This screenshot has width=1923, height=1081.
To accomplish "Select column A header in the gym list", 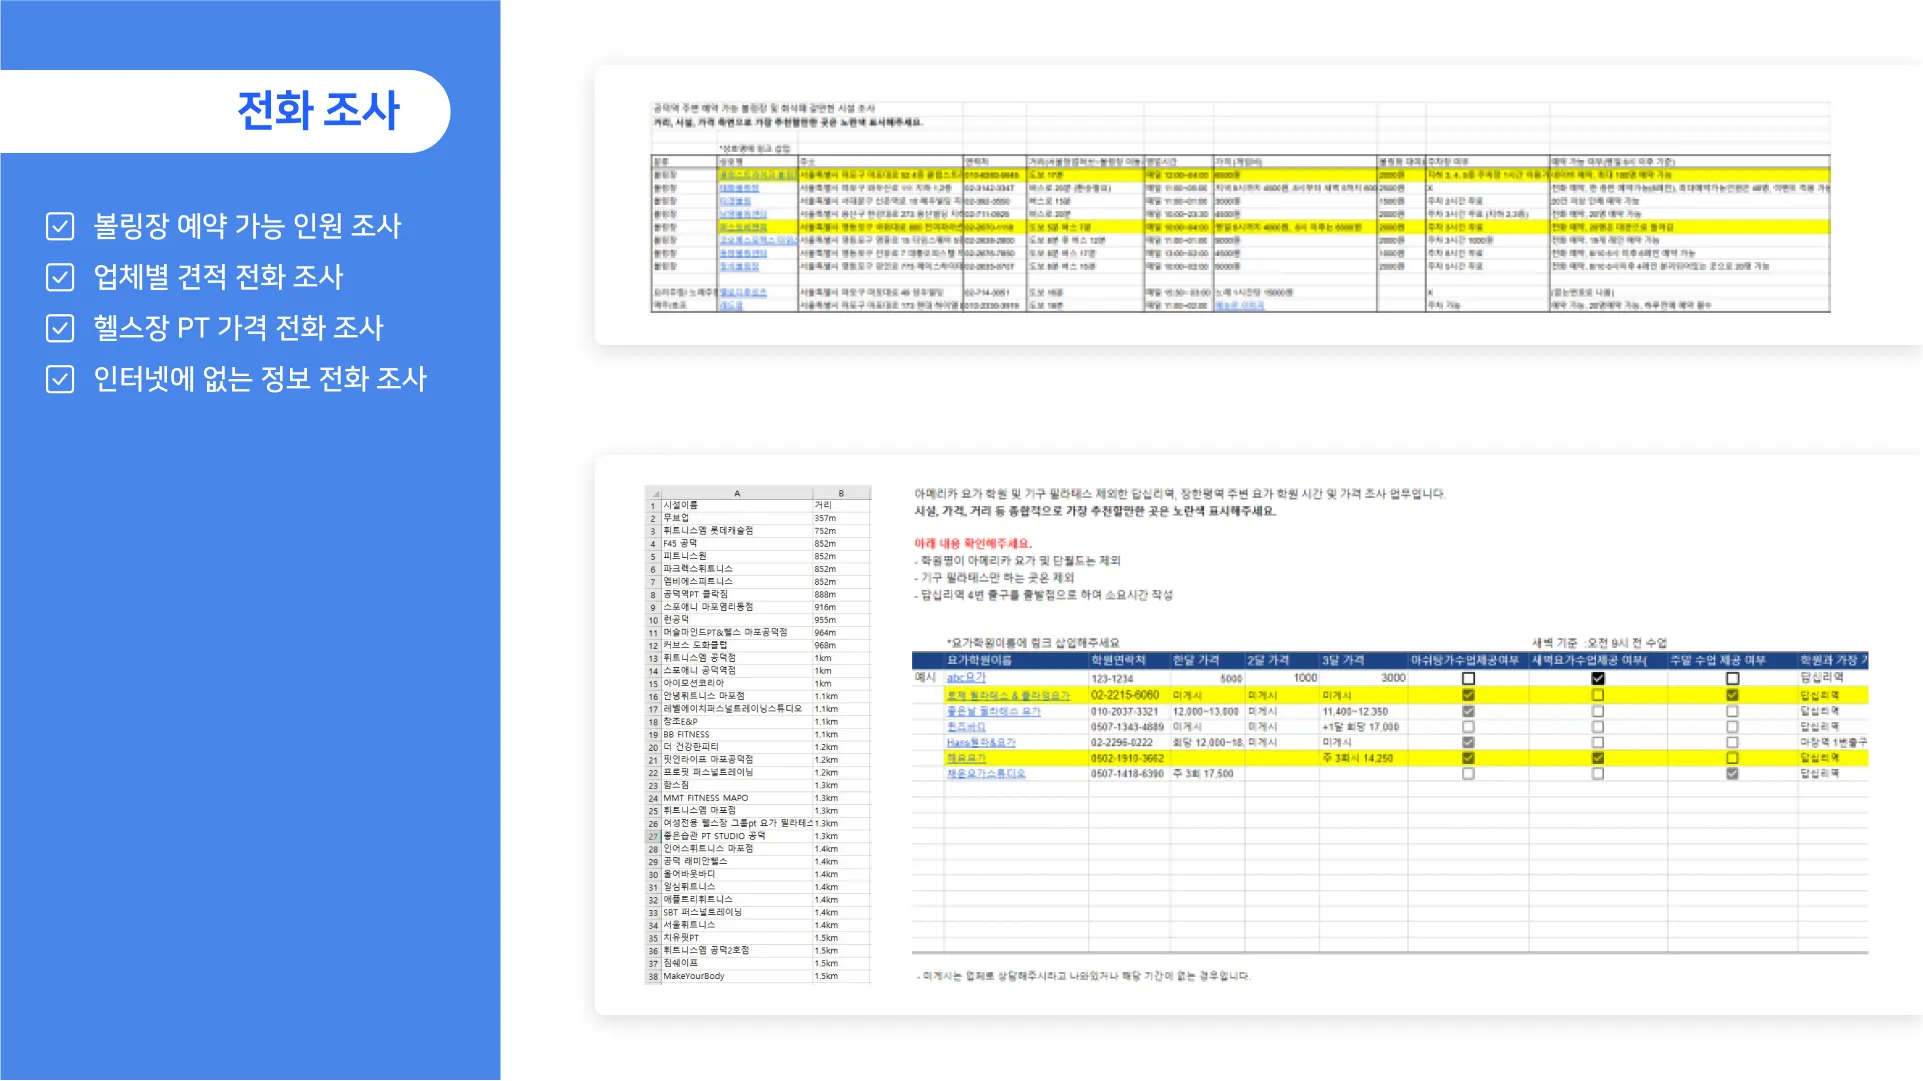I will click(x=737, y=493).
